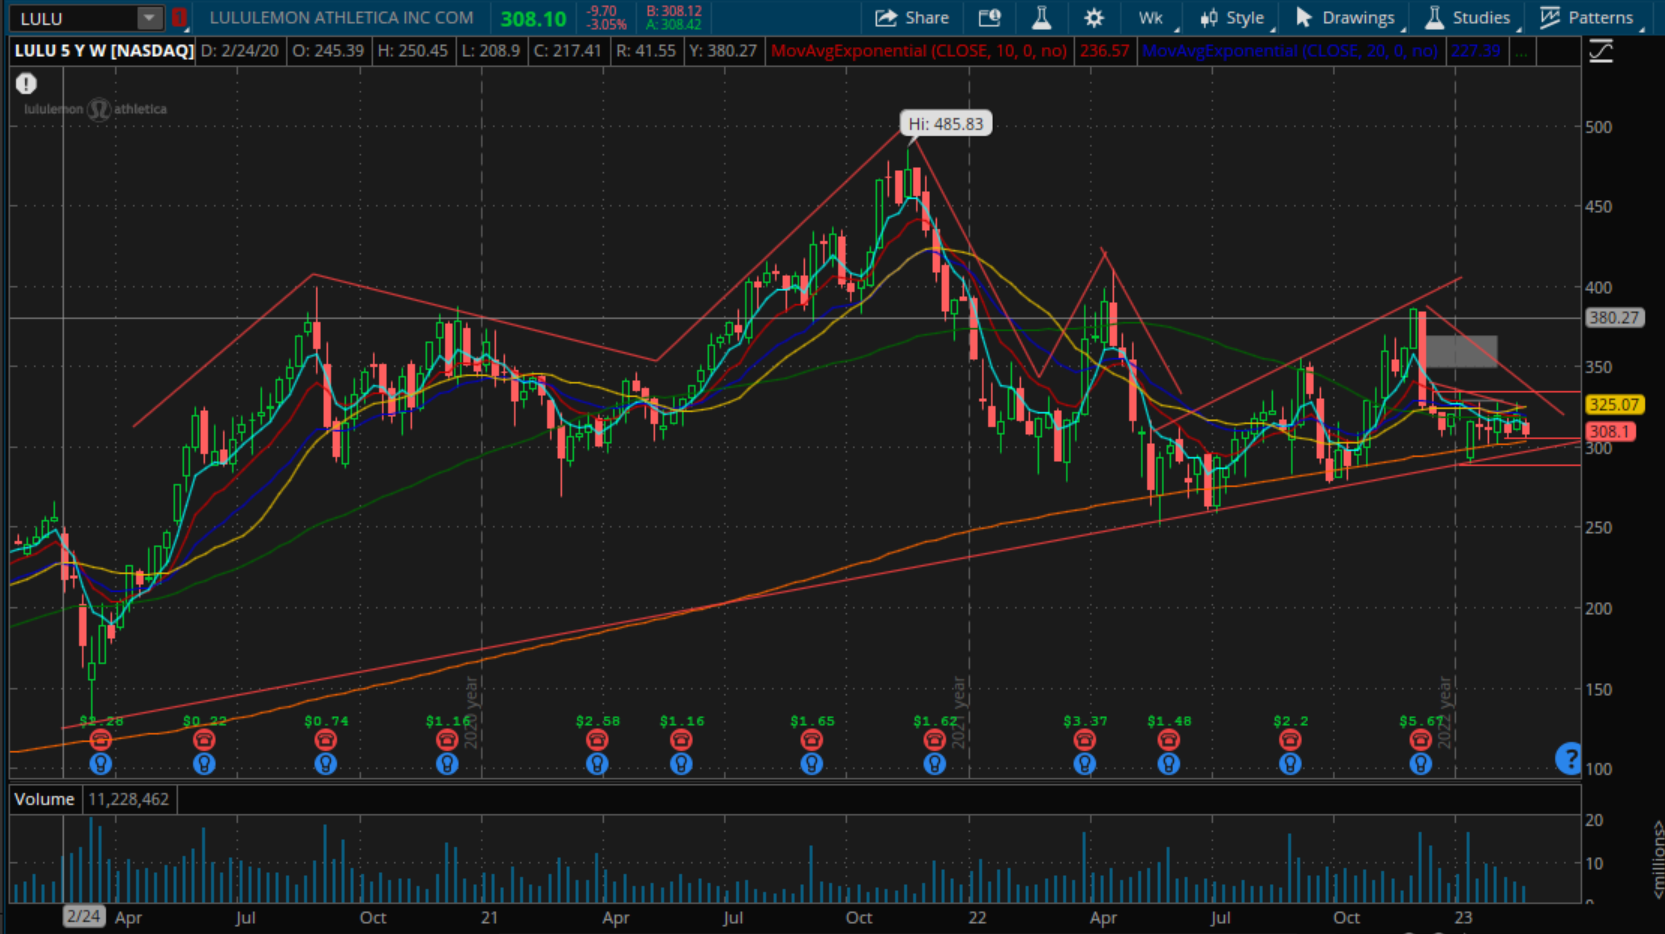Click the blue lightbulb icon below $3.37 earnings

[x=1084, y=764]
